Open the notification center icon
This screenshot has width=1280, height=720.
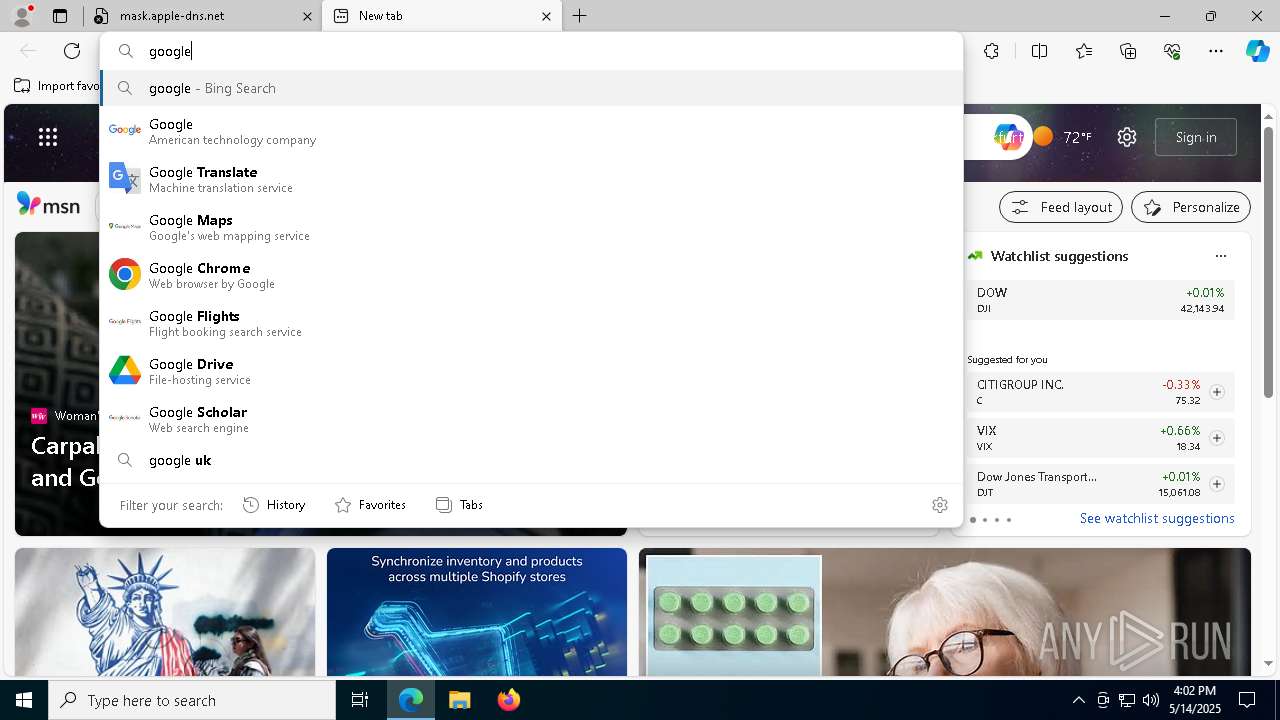point(1247,700)
